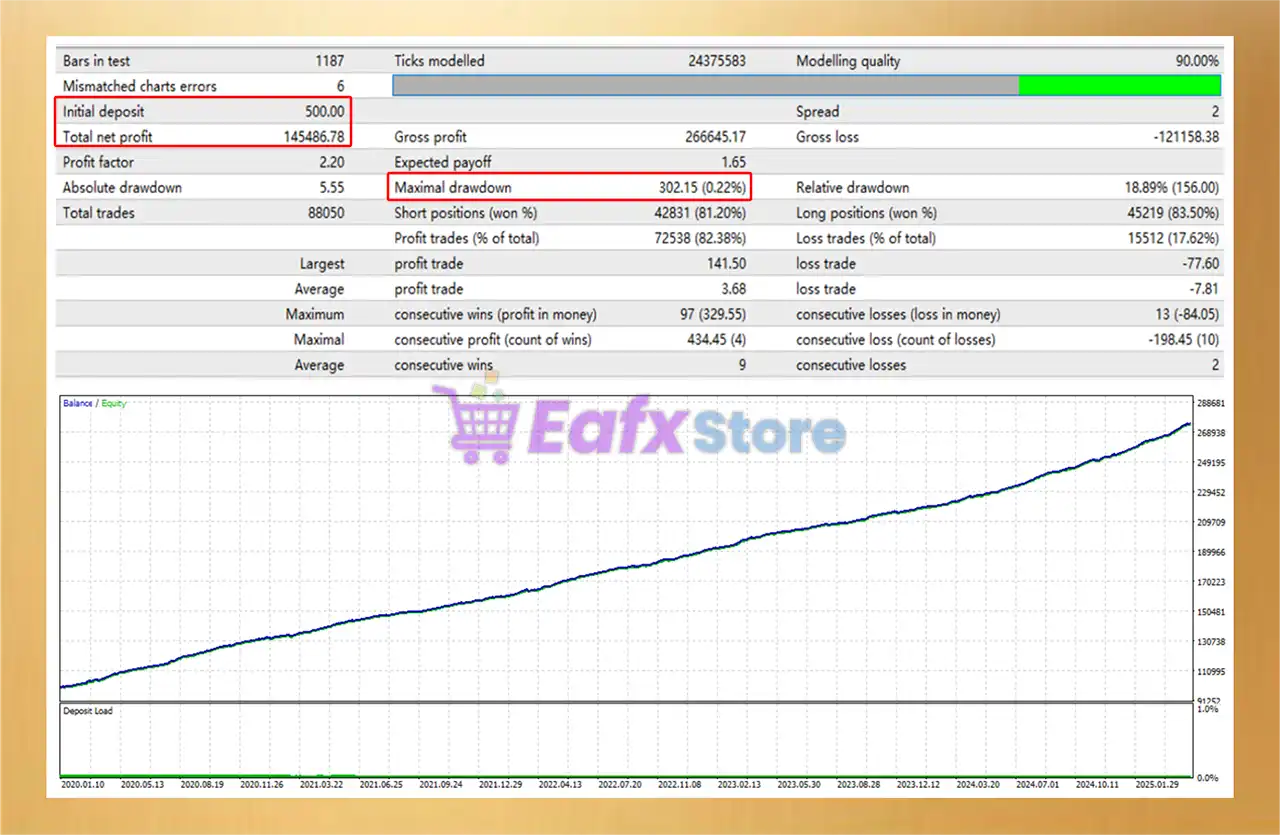The height and width of the screenshot is (835, 1280).
Task: Select the average loss trade value -7.81
Action: pos(1203,289)
